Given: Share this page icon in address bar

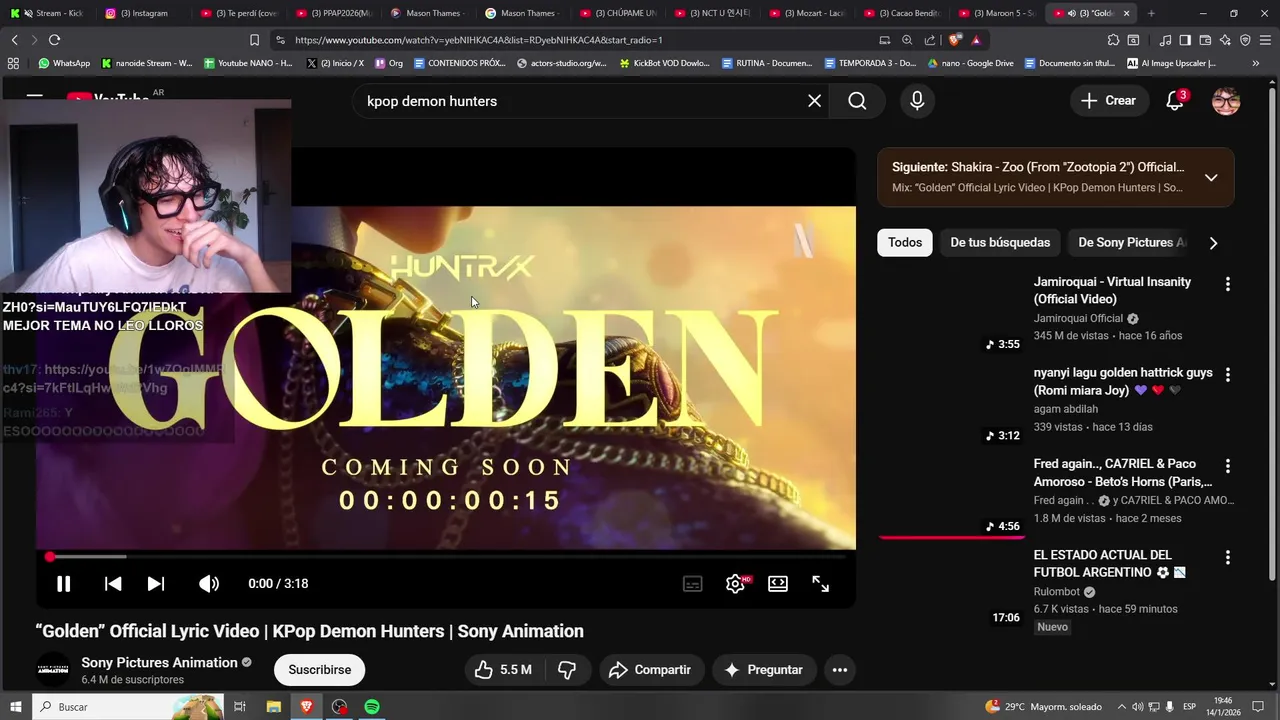Looking at the screenshot, I should click(930, 40).
